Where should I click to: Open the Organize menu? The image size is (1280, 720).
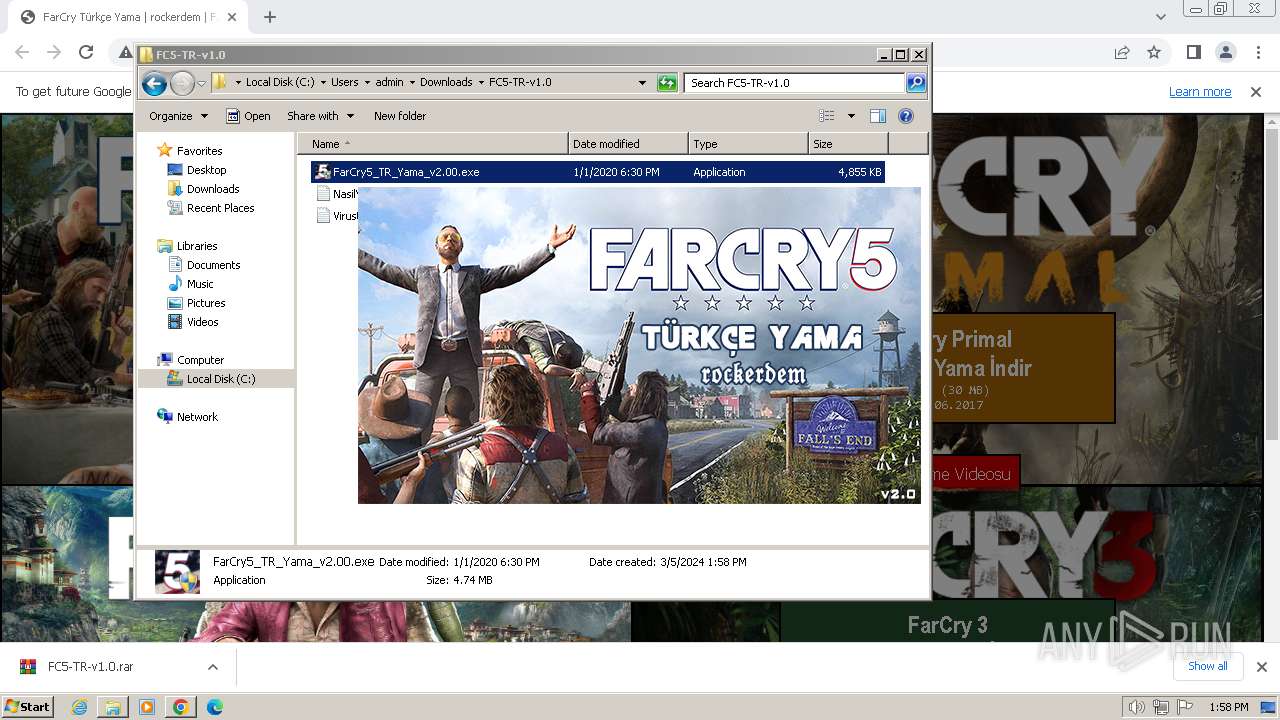178,116
